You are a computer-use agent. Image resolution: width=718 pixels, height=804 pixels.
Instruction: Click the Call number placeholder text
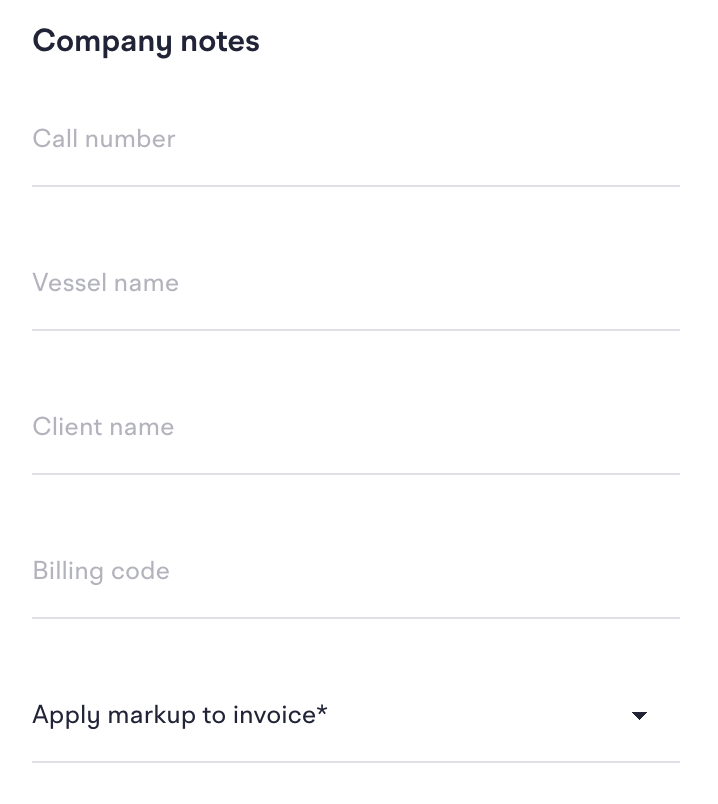tap(104, 139)
